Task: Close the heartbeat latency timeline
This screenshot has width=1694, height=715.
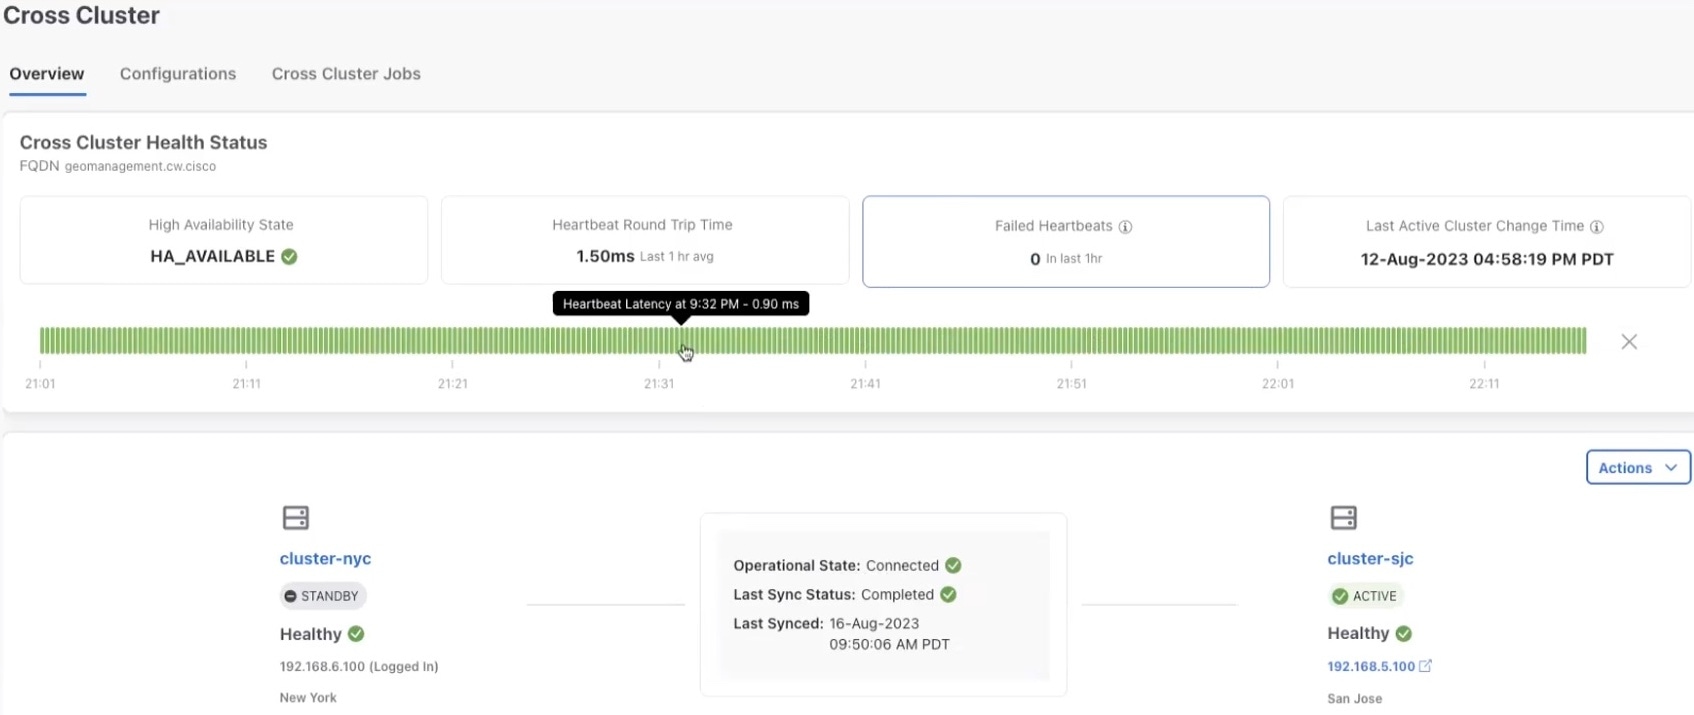Action: (1629, 342)
